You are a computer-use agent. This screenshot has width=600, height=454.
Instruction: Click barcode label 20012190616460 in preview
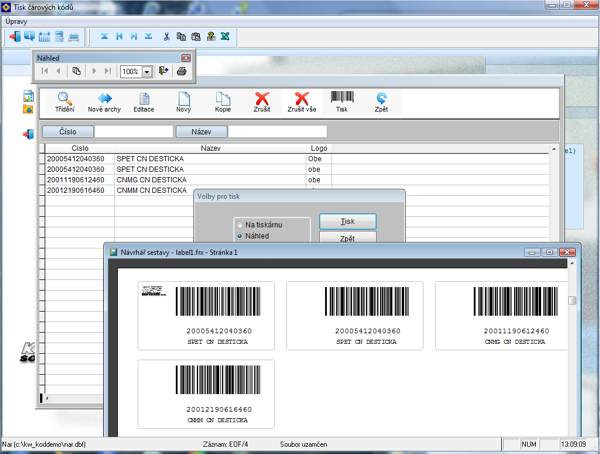coord(206,394)
